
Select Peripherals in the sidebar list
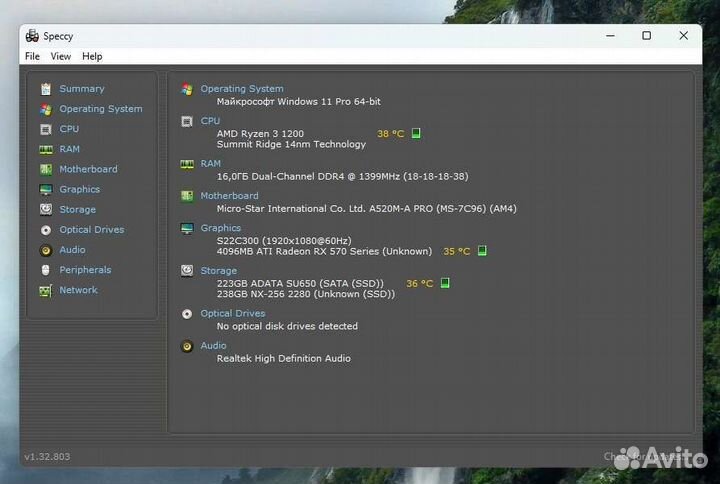click(x=85, y=270)
